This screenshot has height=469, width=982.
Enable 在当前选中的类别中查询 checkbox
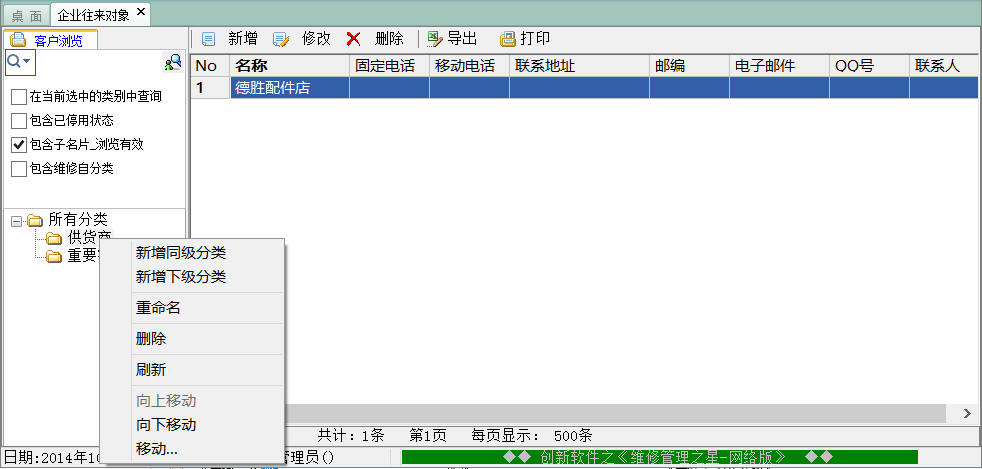pyautogui.click(x=19, y=96)
